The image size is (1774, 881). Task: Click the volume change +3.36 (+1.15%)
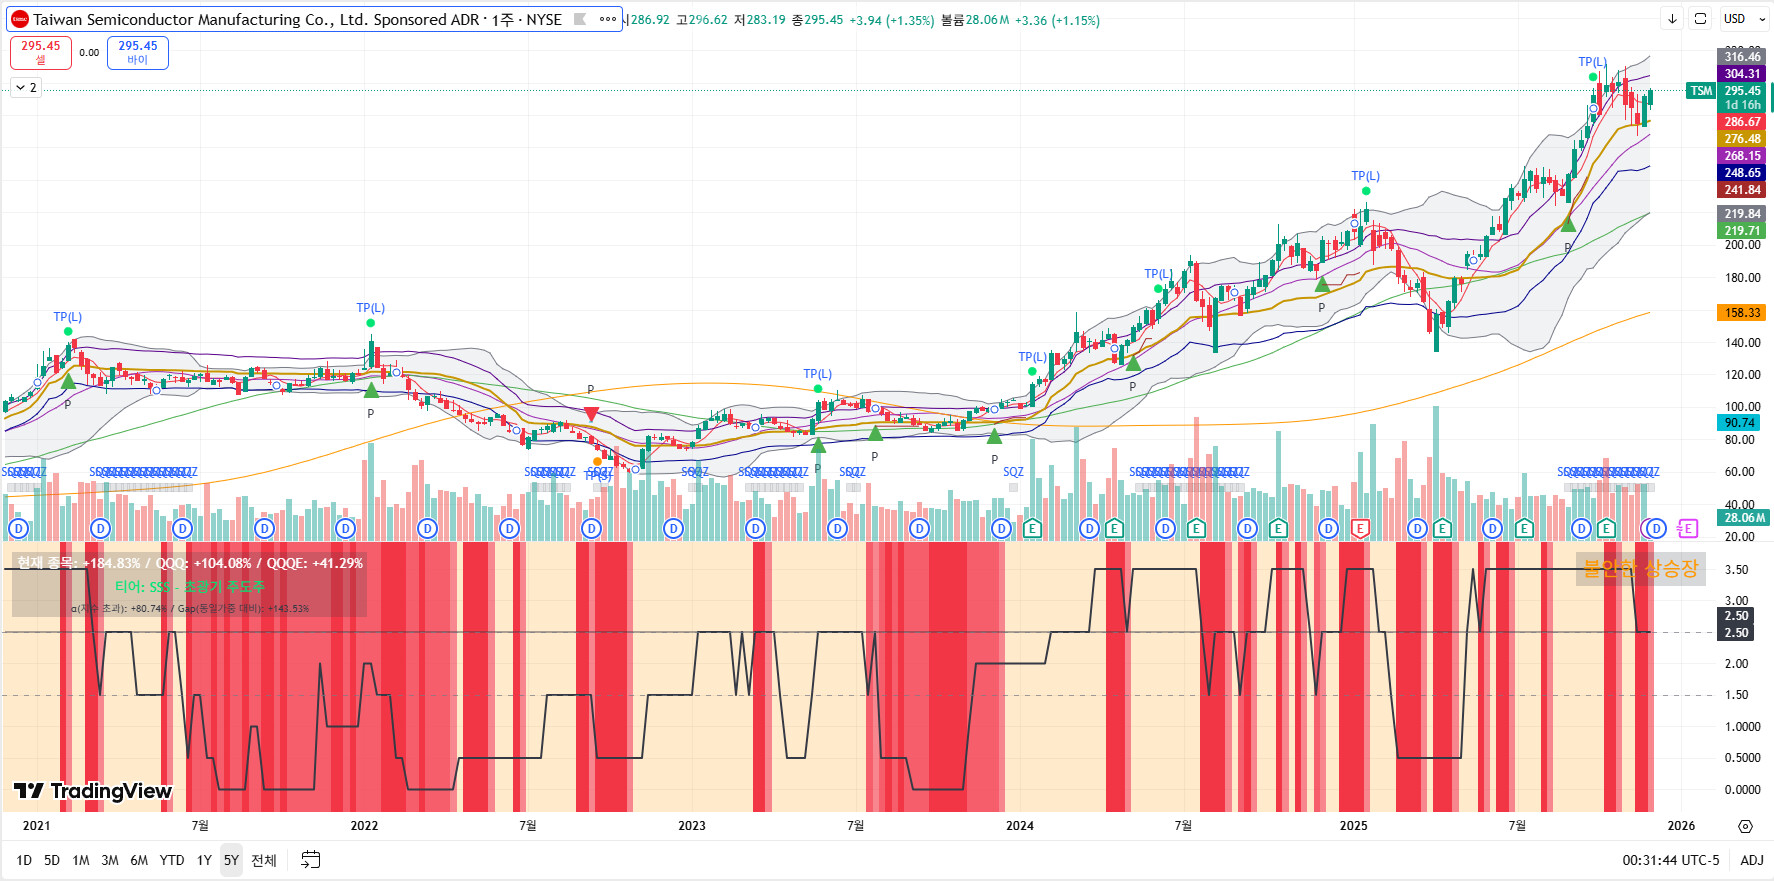[1058, 20]
